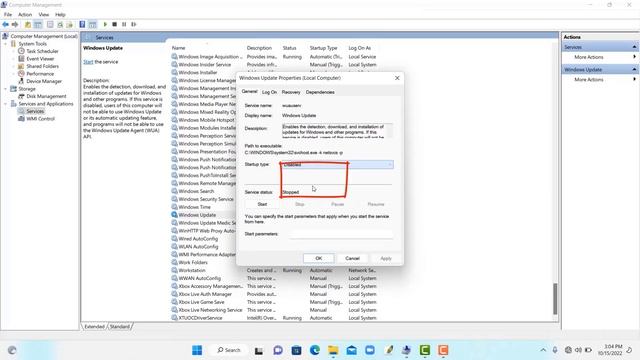Collapse Services and Applications tree node

point(6,104)
